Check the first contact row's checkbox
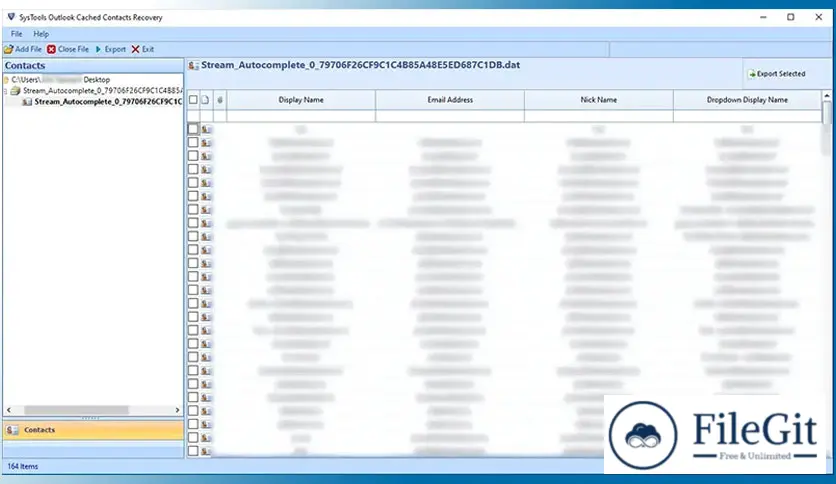The width and height of the screenshot is (836, 484). [x=193, y=129]
